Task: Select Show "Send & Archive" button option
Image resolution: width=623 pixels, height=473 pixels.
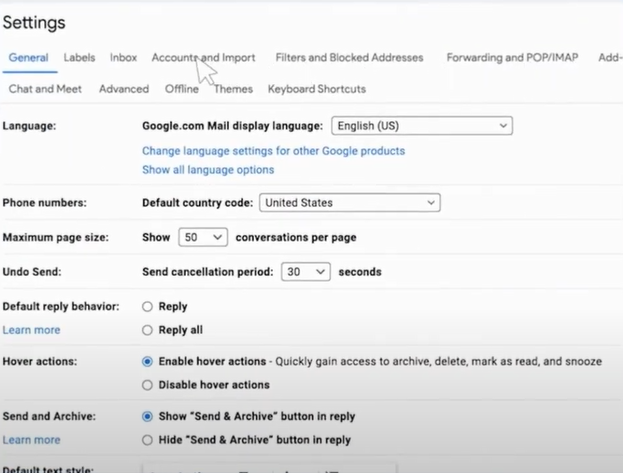Action: click(147, 417)
